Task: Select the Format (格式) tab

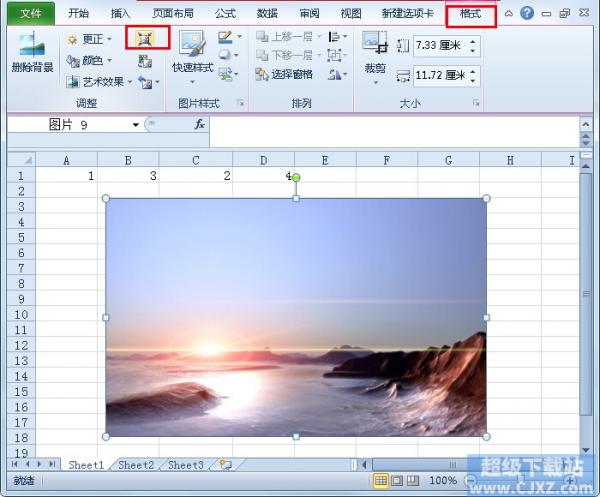Action: (x=471, y=14)
